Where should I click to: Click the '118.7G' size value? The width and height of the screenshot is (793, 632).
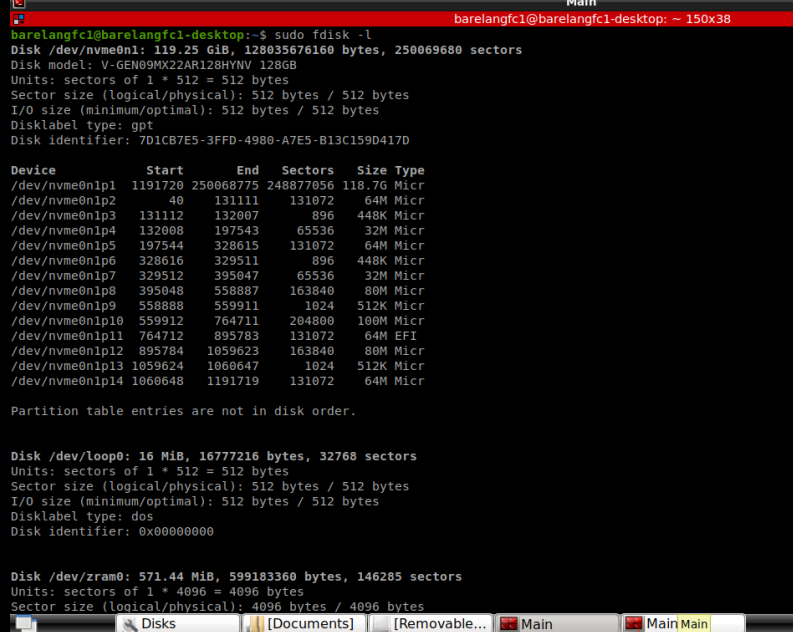pyautogui.click(x=364, y=186)
